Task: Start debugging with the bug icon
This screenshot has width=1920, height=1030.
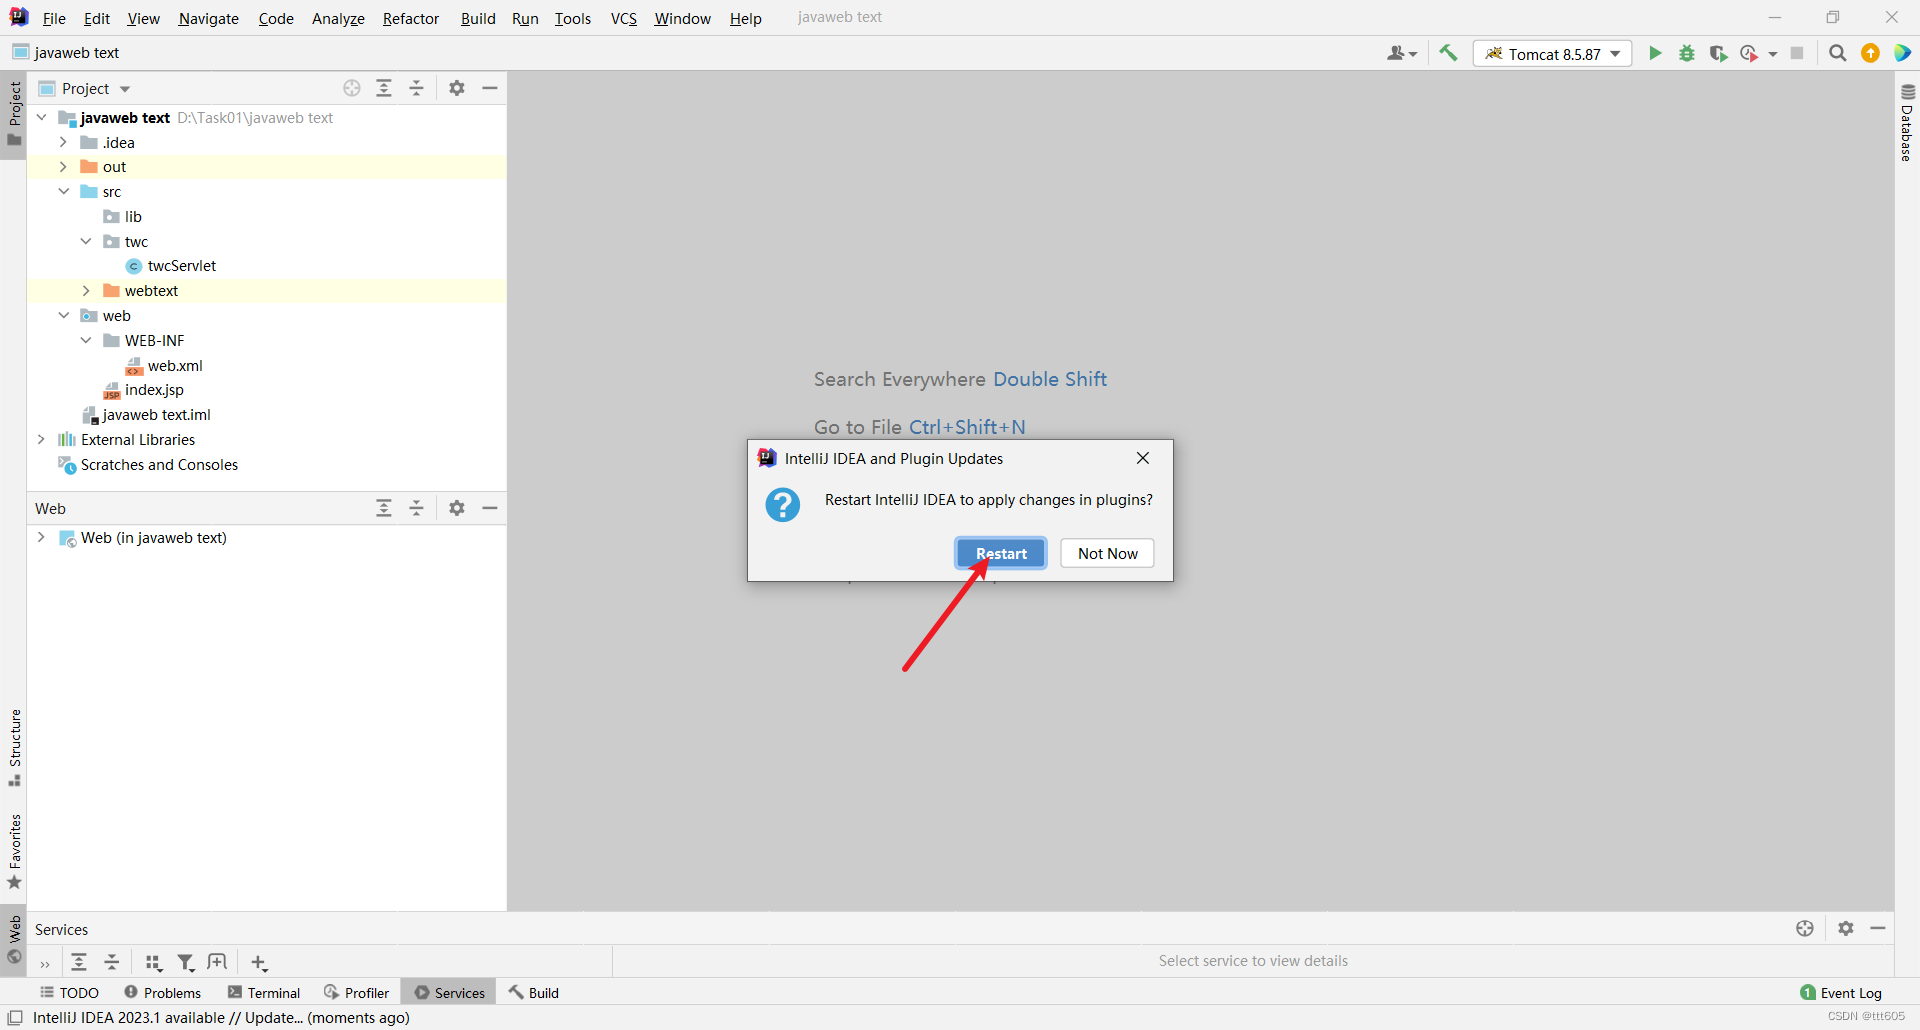Action: 1687,53
